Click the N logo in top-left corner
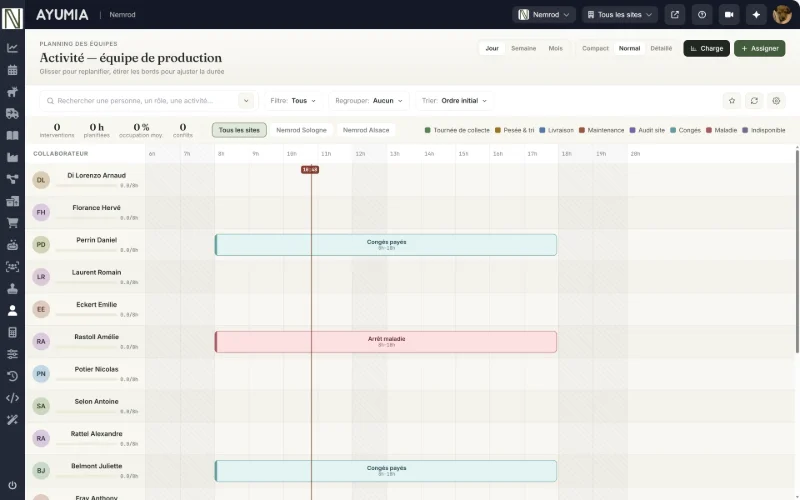This screenshot has height=500, width=800. (12, 18)
